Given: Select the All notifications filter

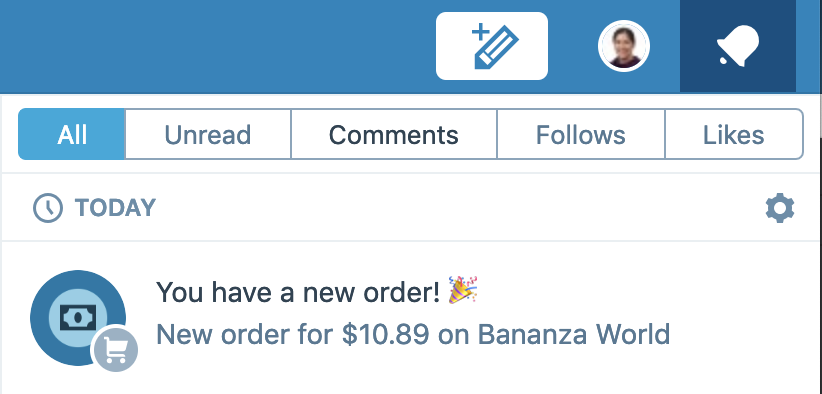Looking at the screenshot, I should pos(72,134).
